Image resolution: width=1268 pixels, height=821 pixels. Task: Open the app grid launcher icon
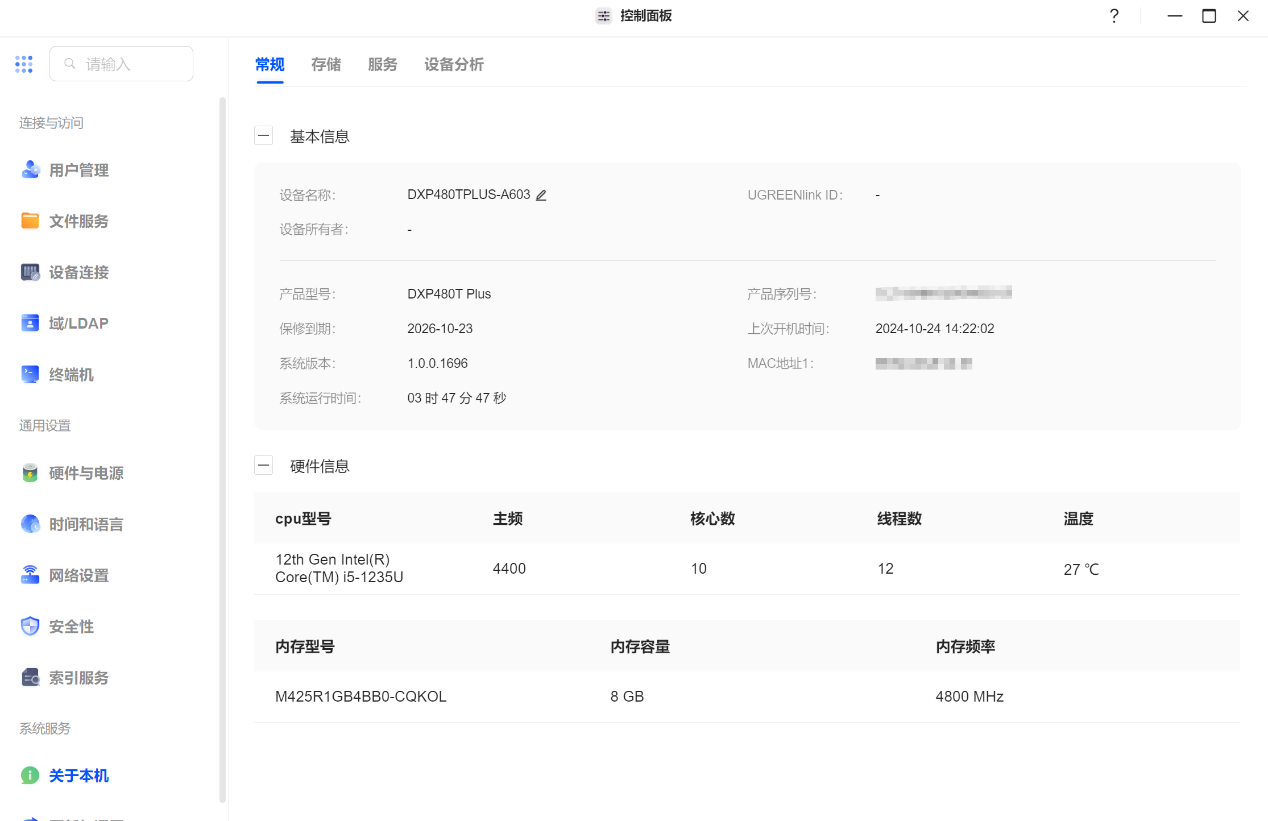tap(24, 64)
